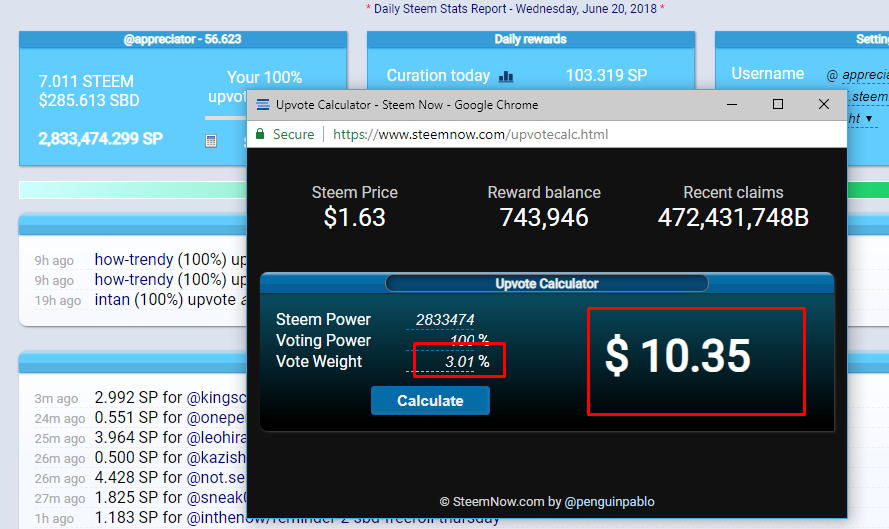
Task: Open the calculator icon in the appreciator panel
Action: pyautogui.click(x=211, y=141)
